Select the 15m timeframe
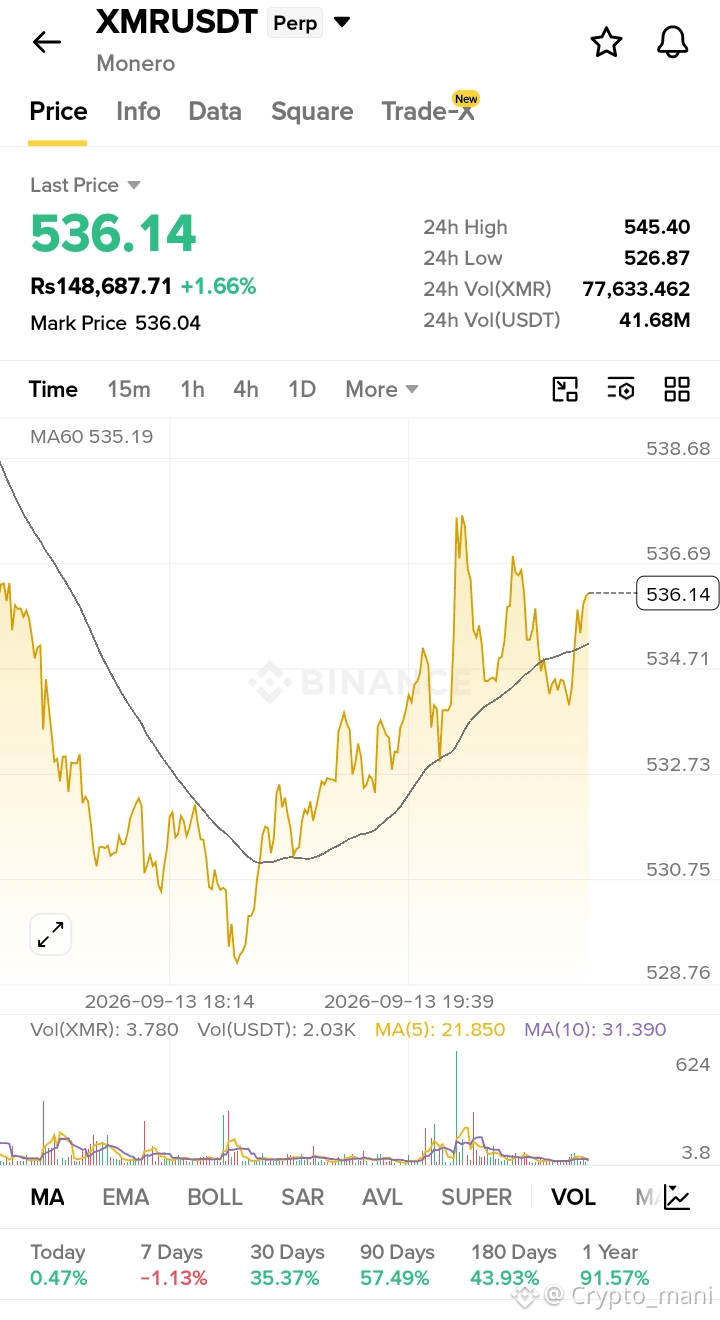 tap(129, 389)
